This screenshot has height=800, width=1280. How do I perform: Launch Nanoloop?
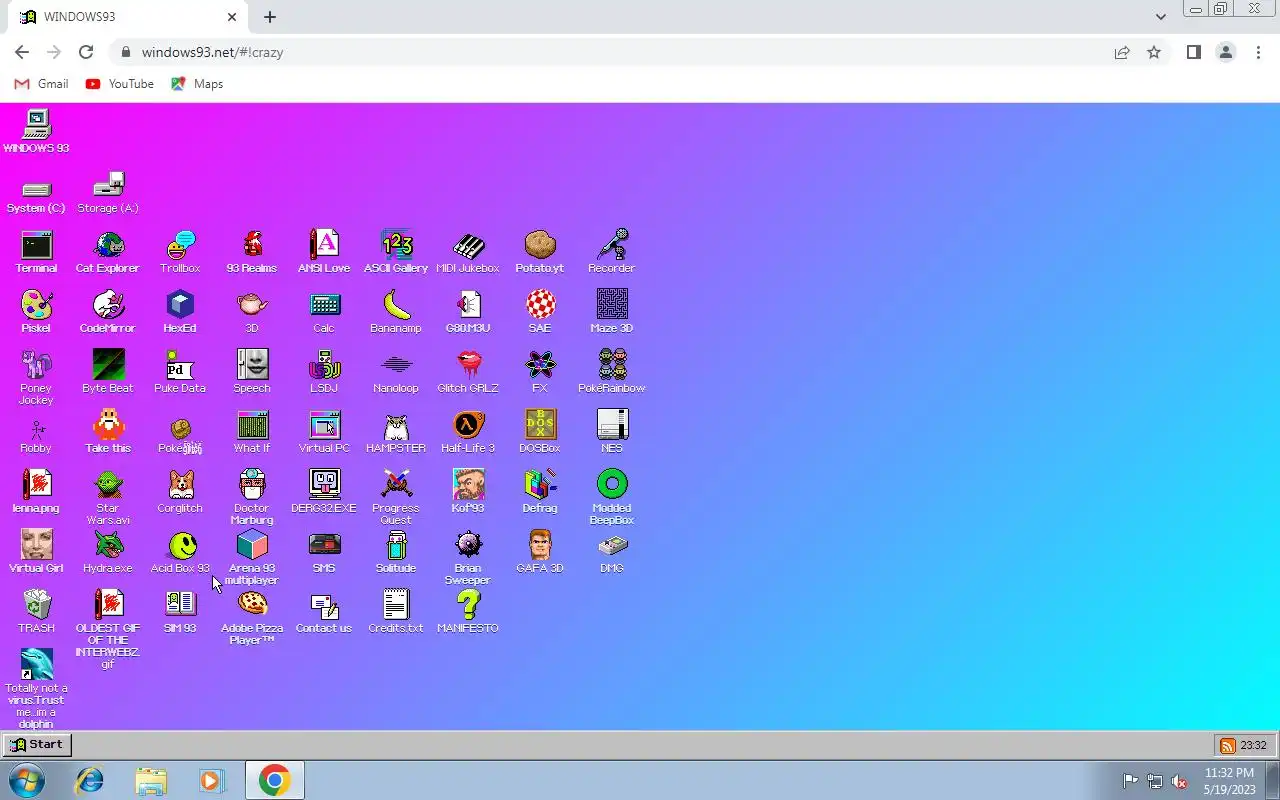(x=396, y=371)
